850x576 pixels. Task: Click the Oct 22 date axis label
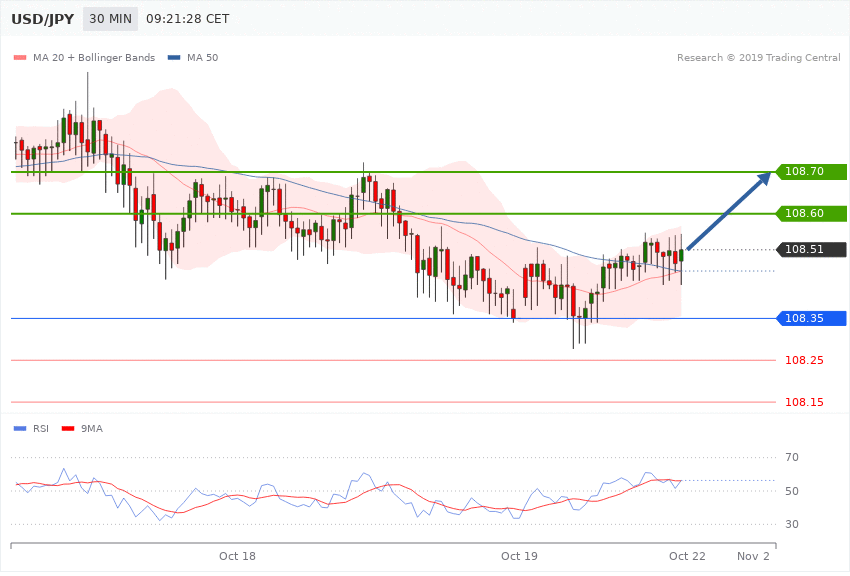pyautogui.click(x=687, y=556)
